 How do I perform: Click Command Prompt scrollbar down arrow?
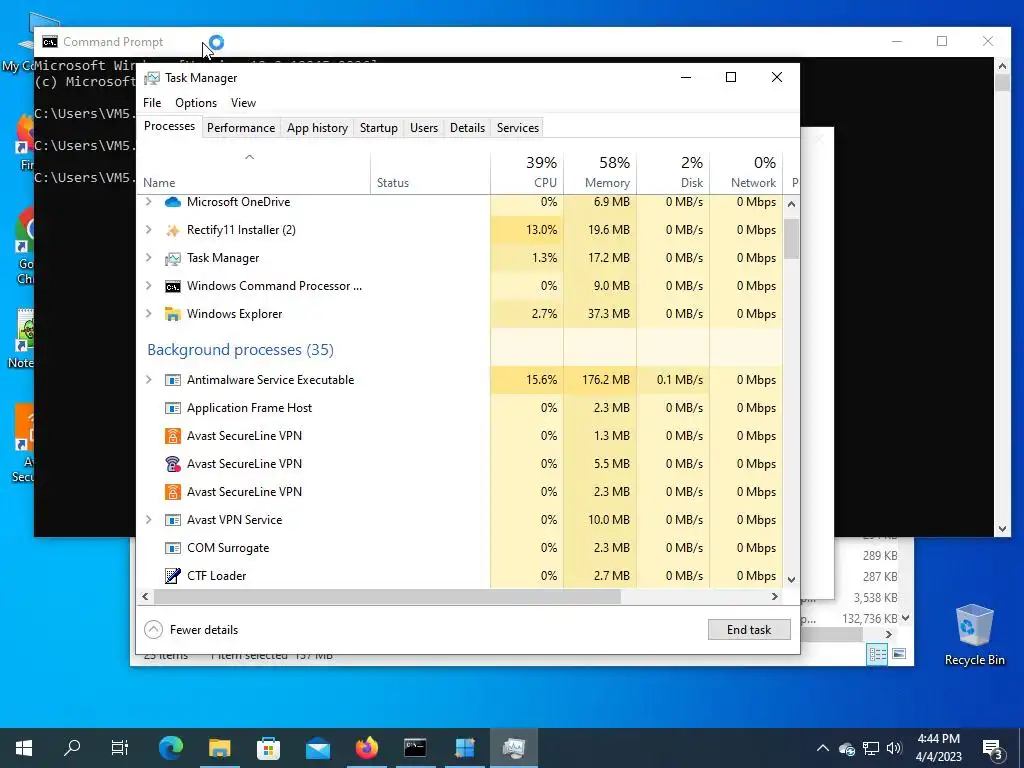coord(1002,529)
